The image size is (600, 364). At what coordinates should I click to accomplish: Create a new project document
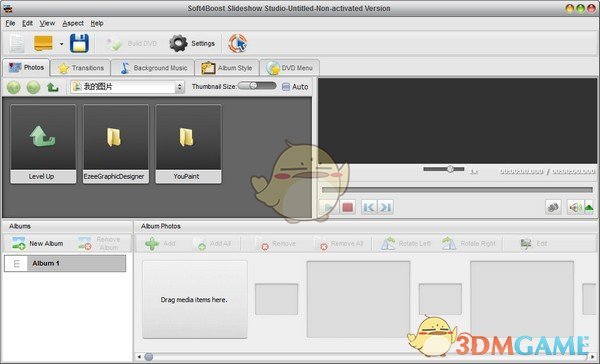(17, 43)
